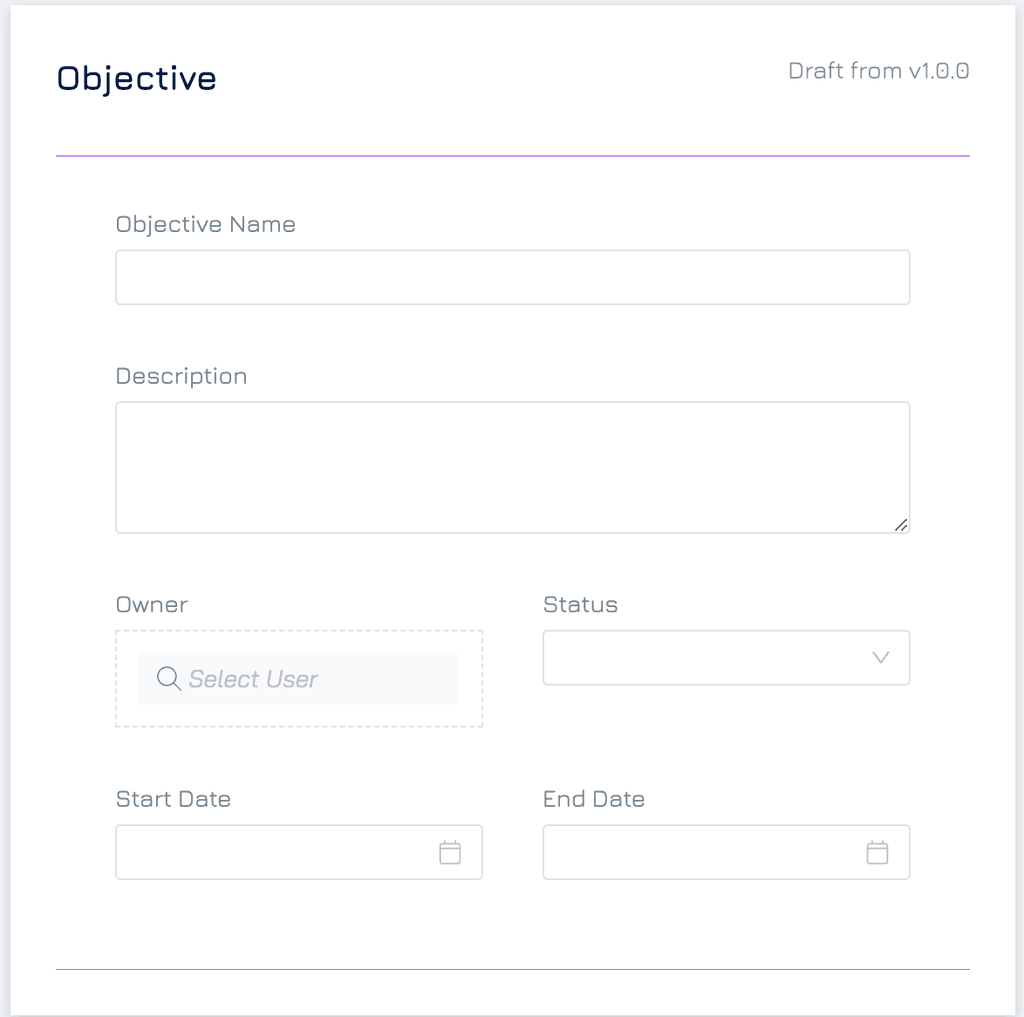Expand the Status dropdown chevron
The height and width of the screenshot is (1017, 1024).
pos(881,657)
